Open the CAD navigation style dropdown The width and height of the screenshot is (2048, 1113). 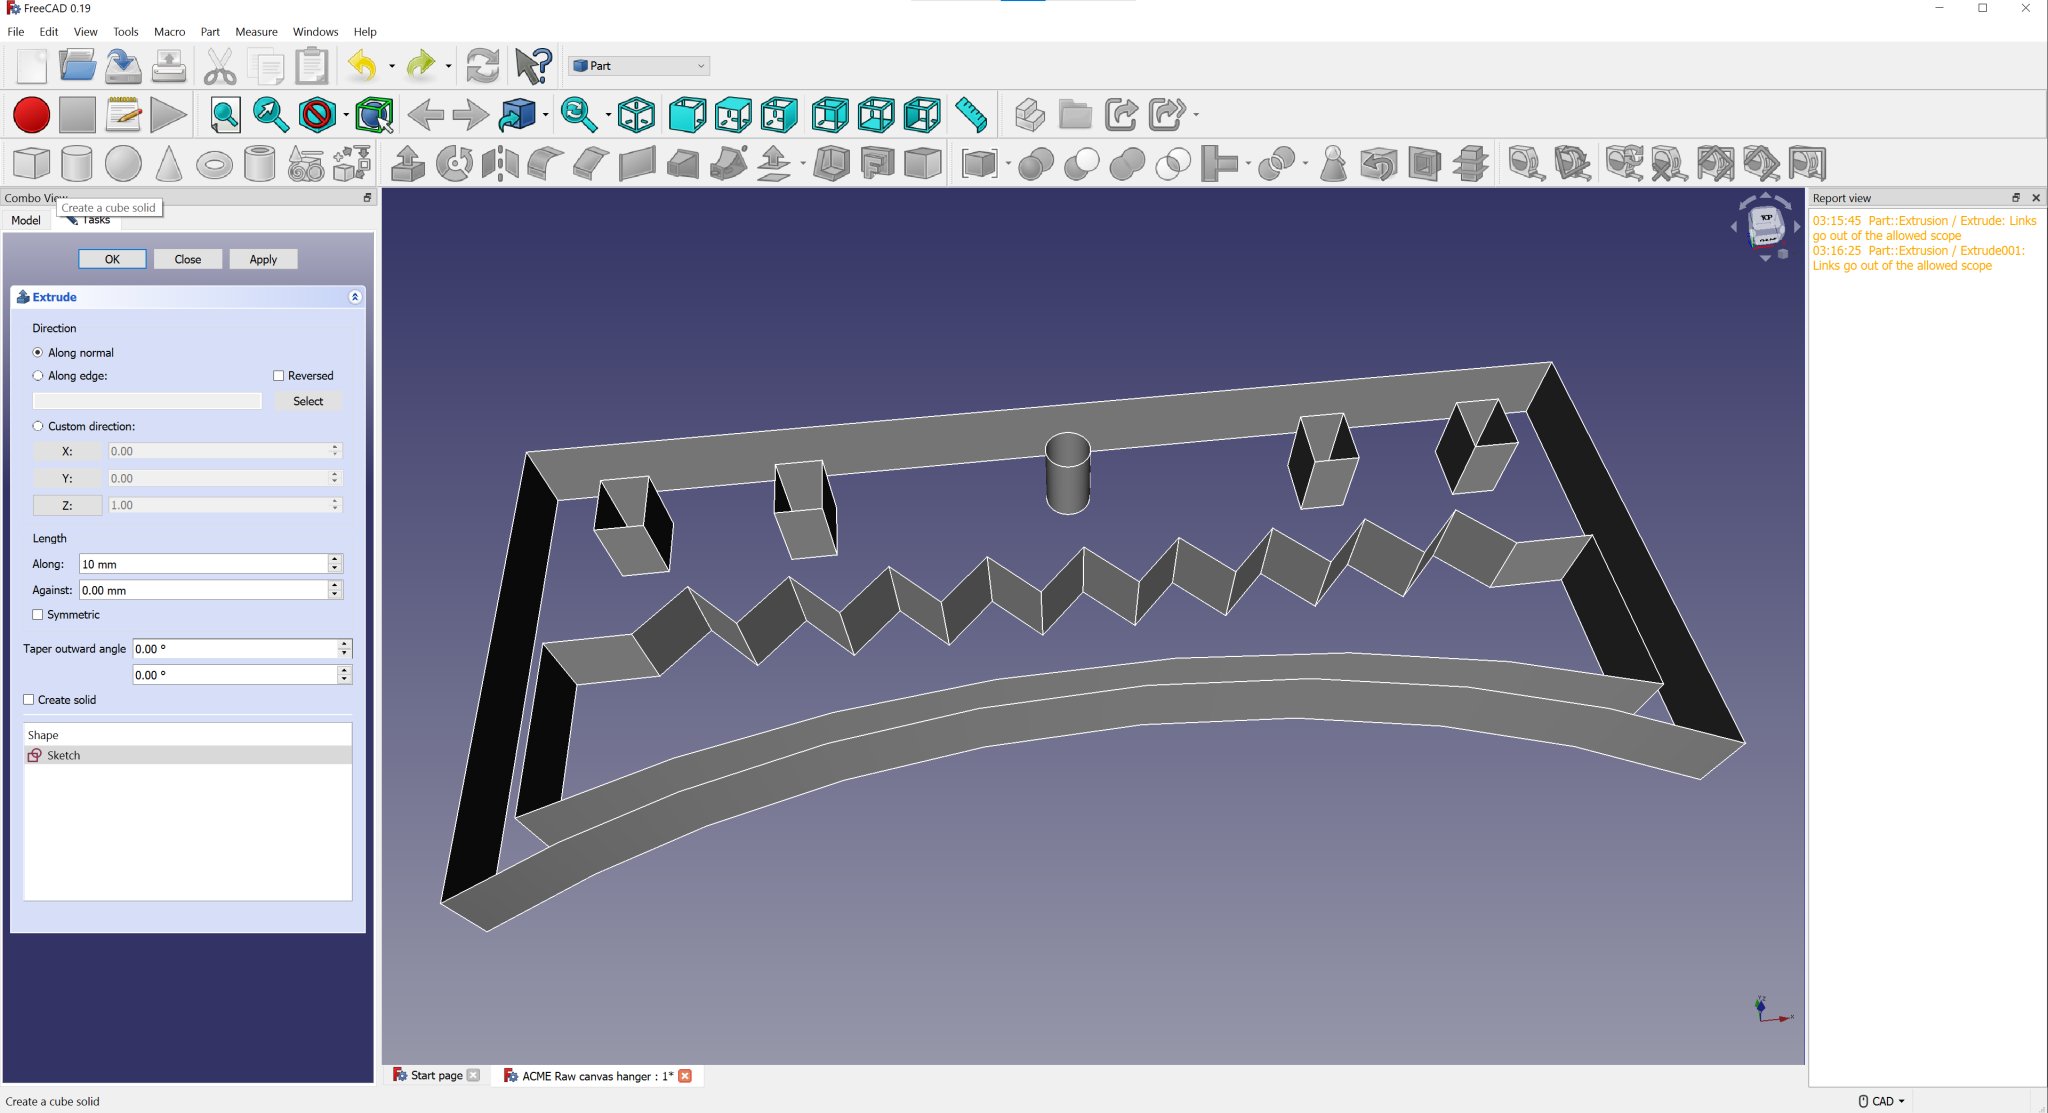(1882, 1101)
